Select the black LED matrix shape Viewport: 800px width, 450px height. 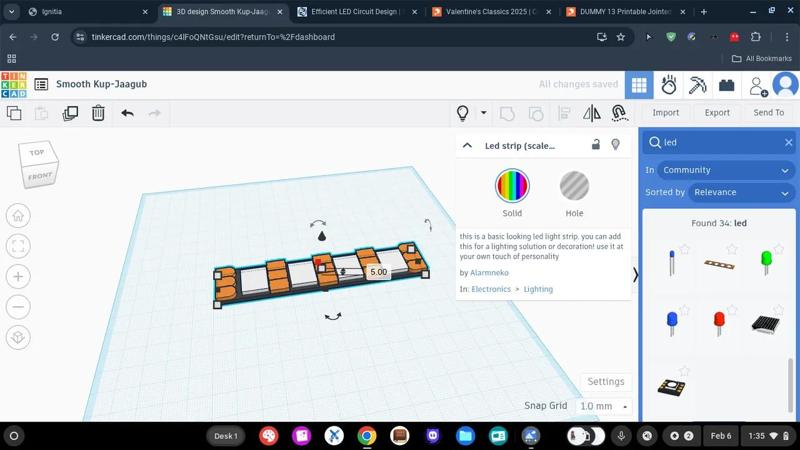pyautogui.click(x=765, y=324)
